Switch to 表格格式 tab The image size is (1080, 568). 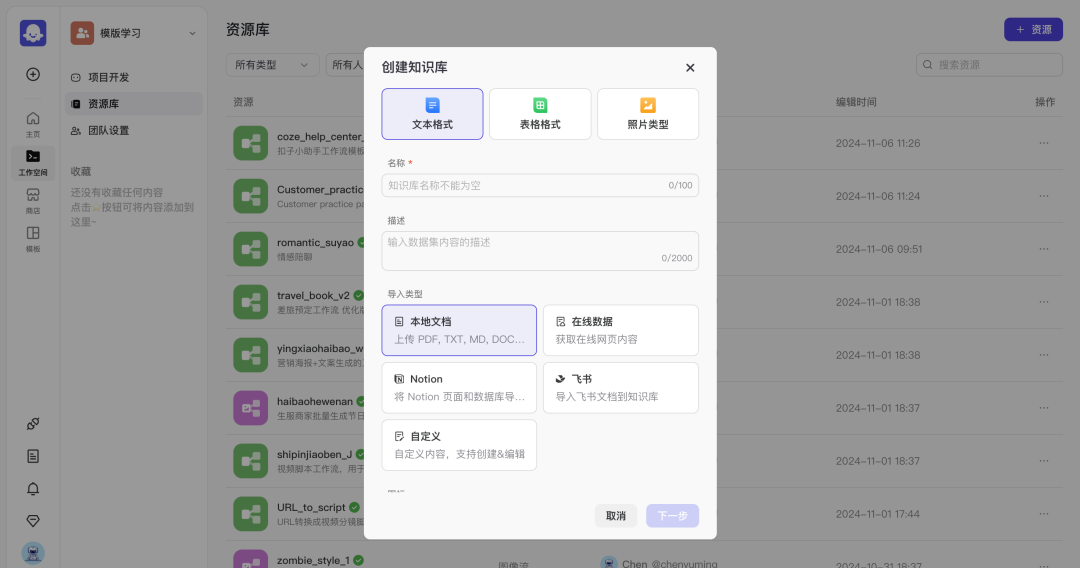pos(540,114)
